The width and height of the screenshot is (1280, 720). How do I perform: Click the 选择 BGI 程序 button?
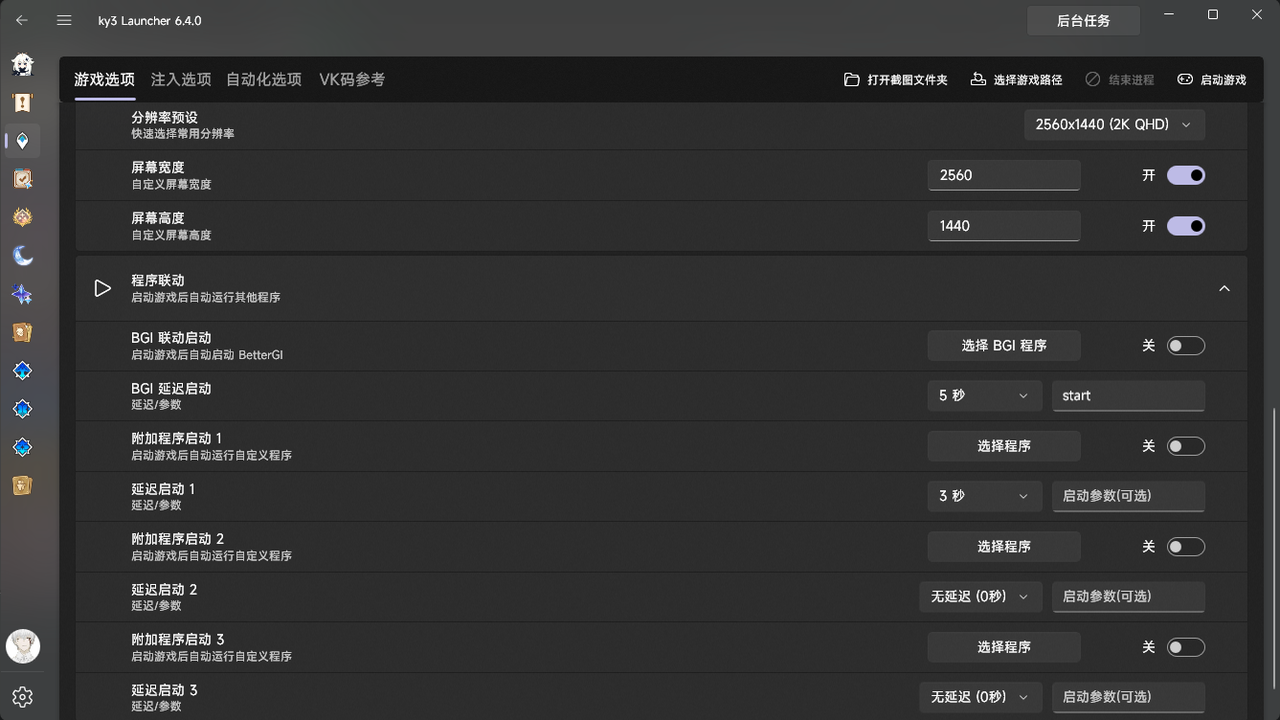[x=1004, y=346]
